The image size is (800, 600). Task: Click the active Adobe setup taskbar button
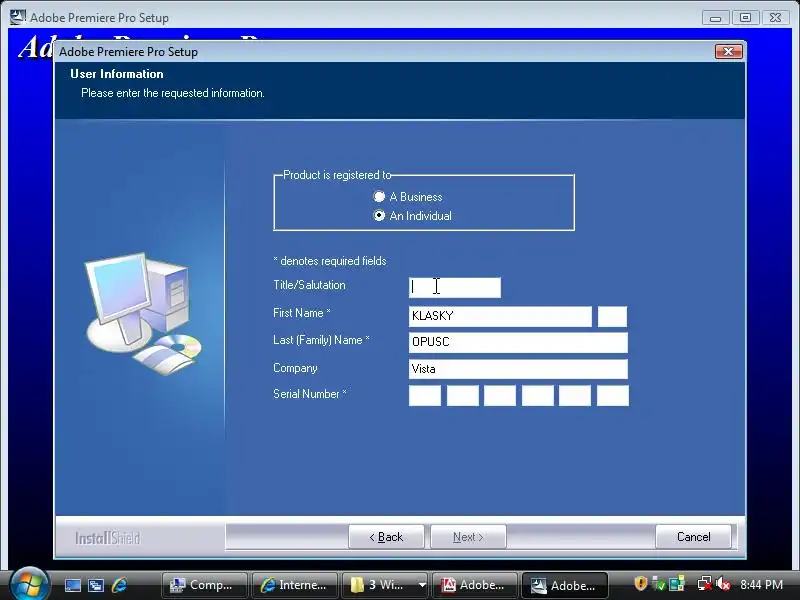[x=565, y=585]
